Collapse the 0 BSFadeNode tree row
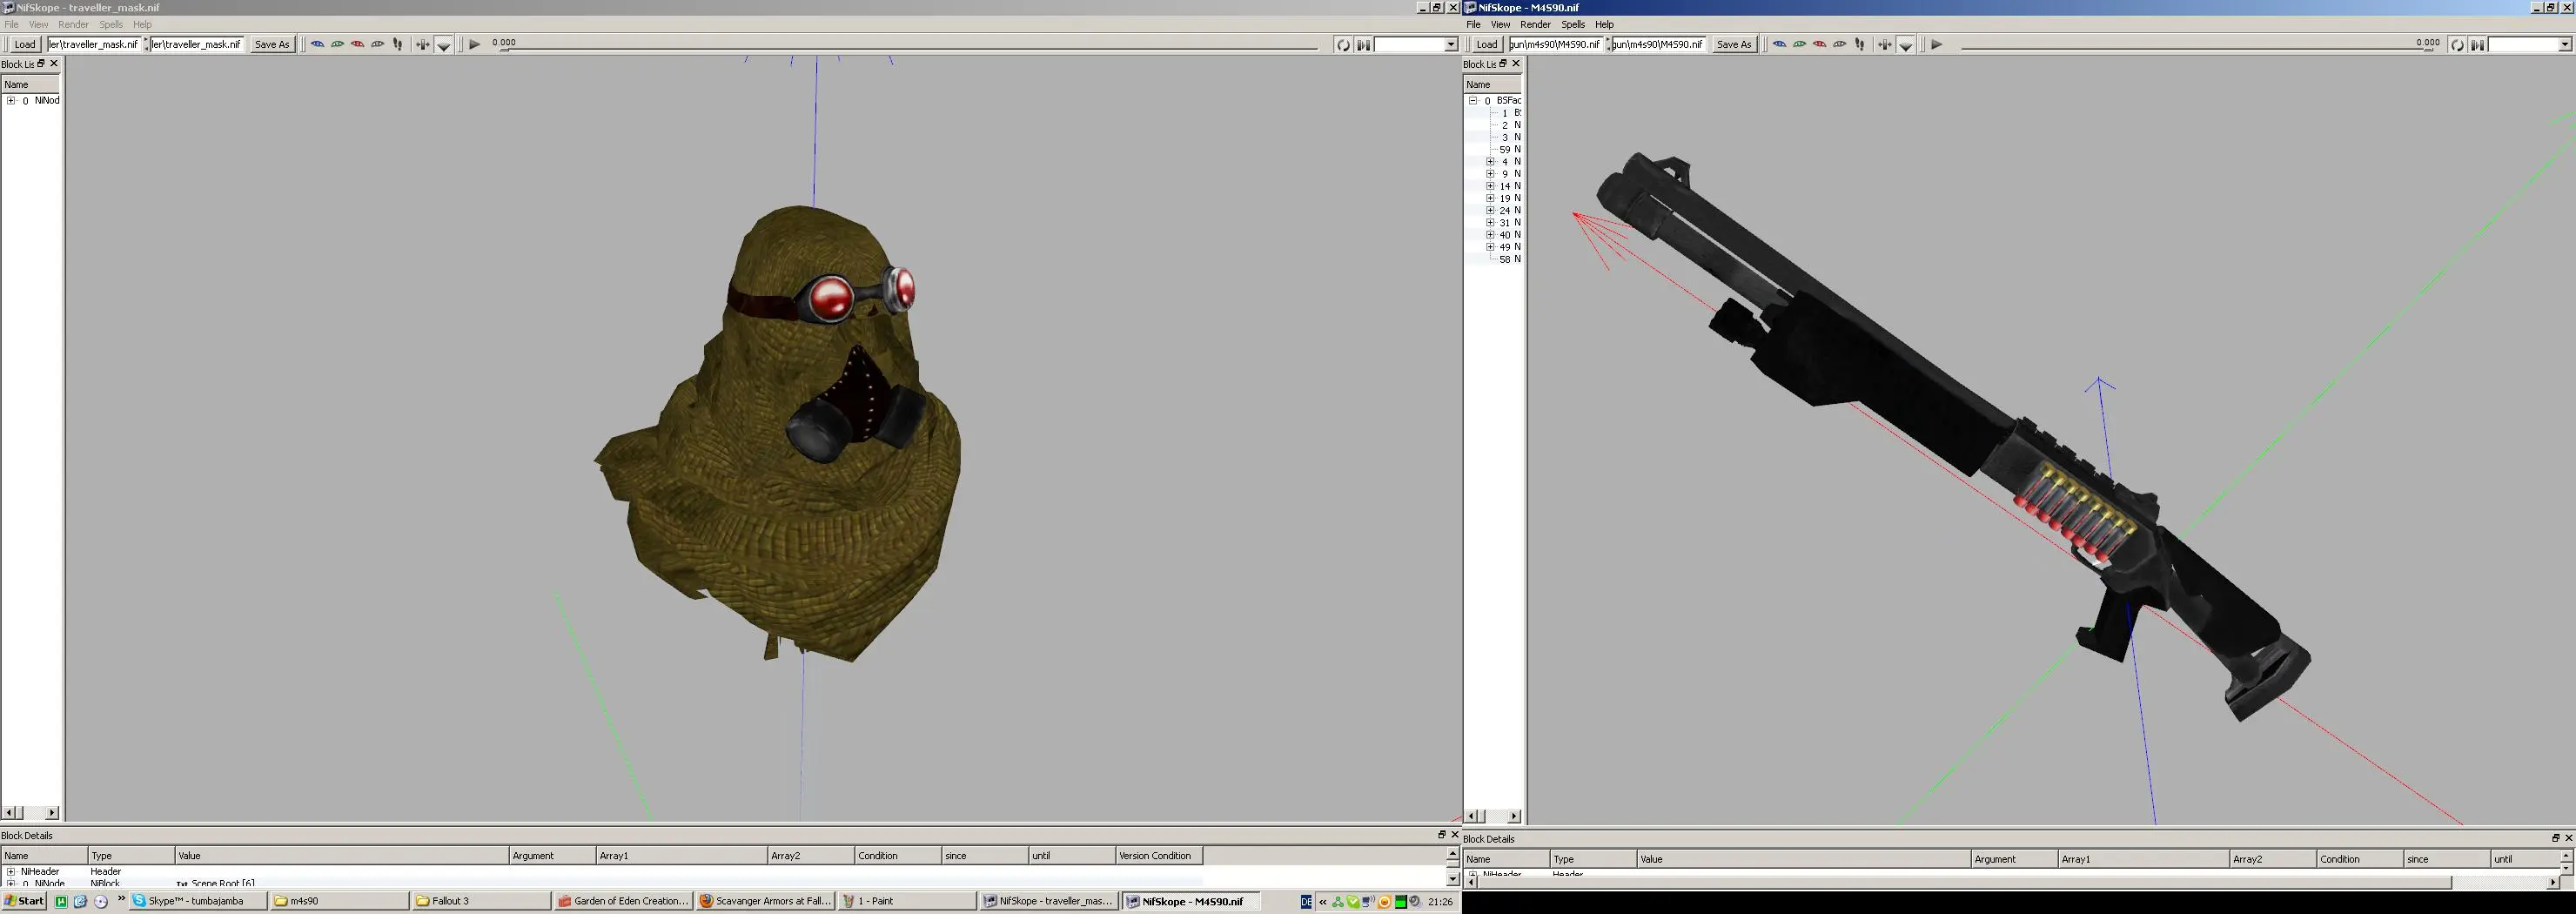Screen dimensions: 2576x914 (1473, 101)
